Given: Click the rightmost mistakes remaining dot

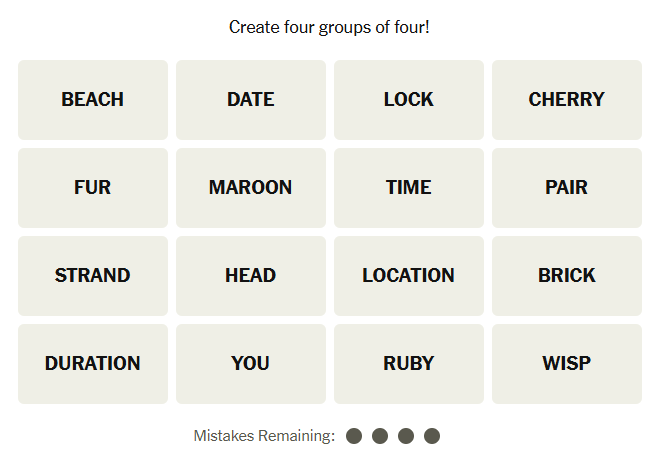Looking at the screenshot, I should click(432, 436).
